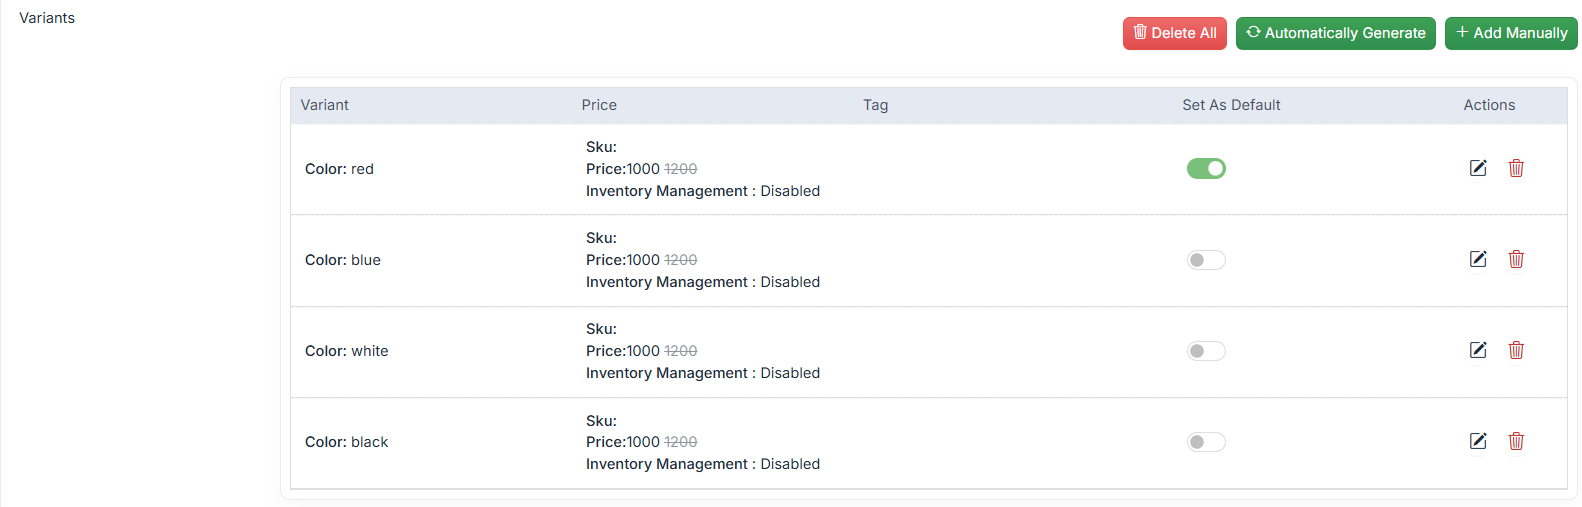The width and height of the screenshot is (1582, 507).
Task: Delete the blue color variant
Action: 1516,259
